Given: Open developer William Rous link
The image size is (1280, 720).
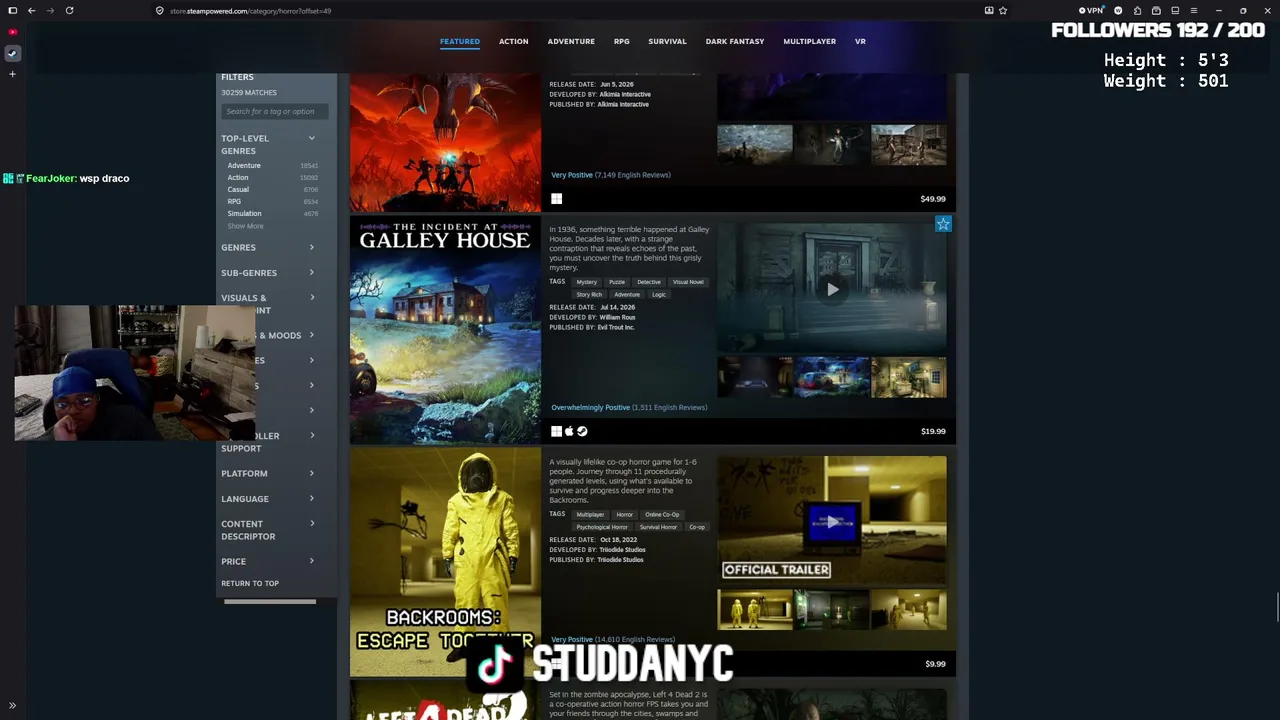Looking at the screenshot, I should (x=617, y=317).
